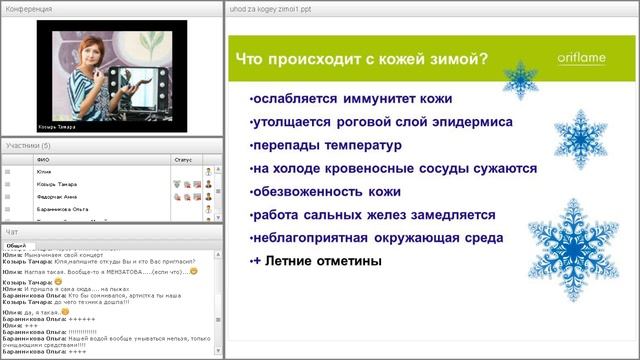Image resolution: width=640 pixels, height=360 pixels.
Task: Click the video caption "Козырь Тамара"
Action: [57, 127]
